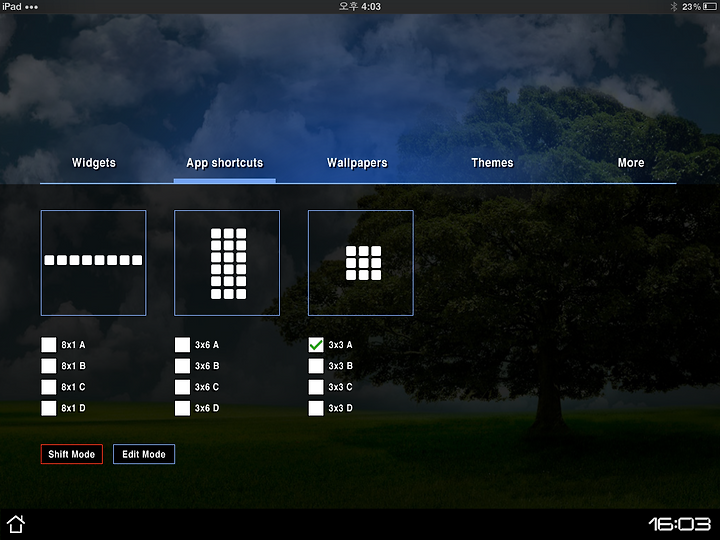
Task: Enable the 8x1 B checkbox
Action: coord(49,366)
